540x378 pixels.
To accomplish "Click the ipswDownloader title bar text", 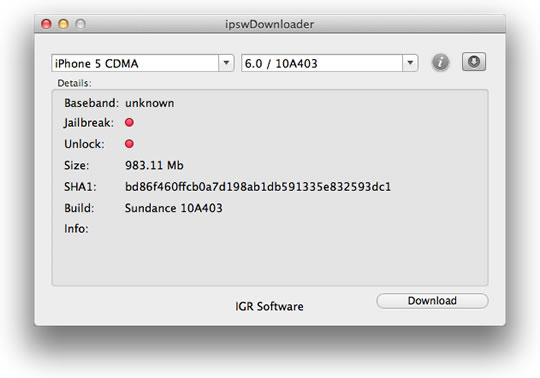I will click(x=270, y=24).
